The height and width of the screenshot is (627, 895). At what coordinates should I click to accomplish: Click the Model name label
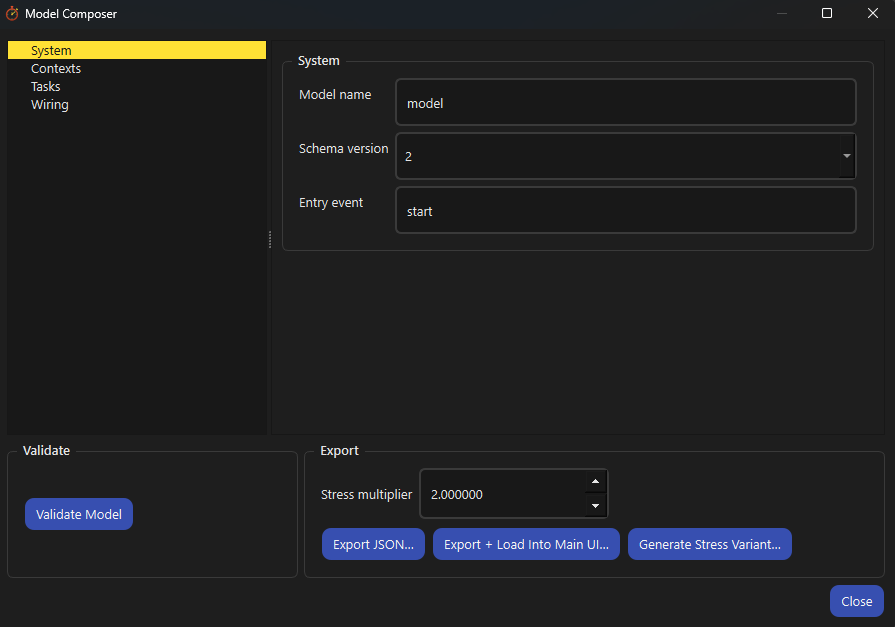[335, 95]
